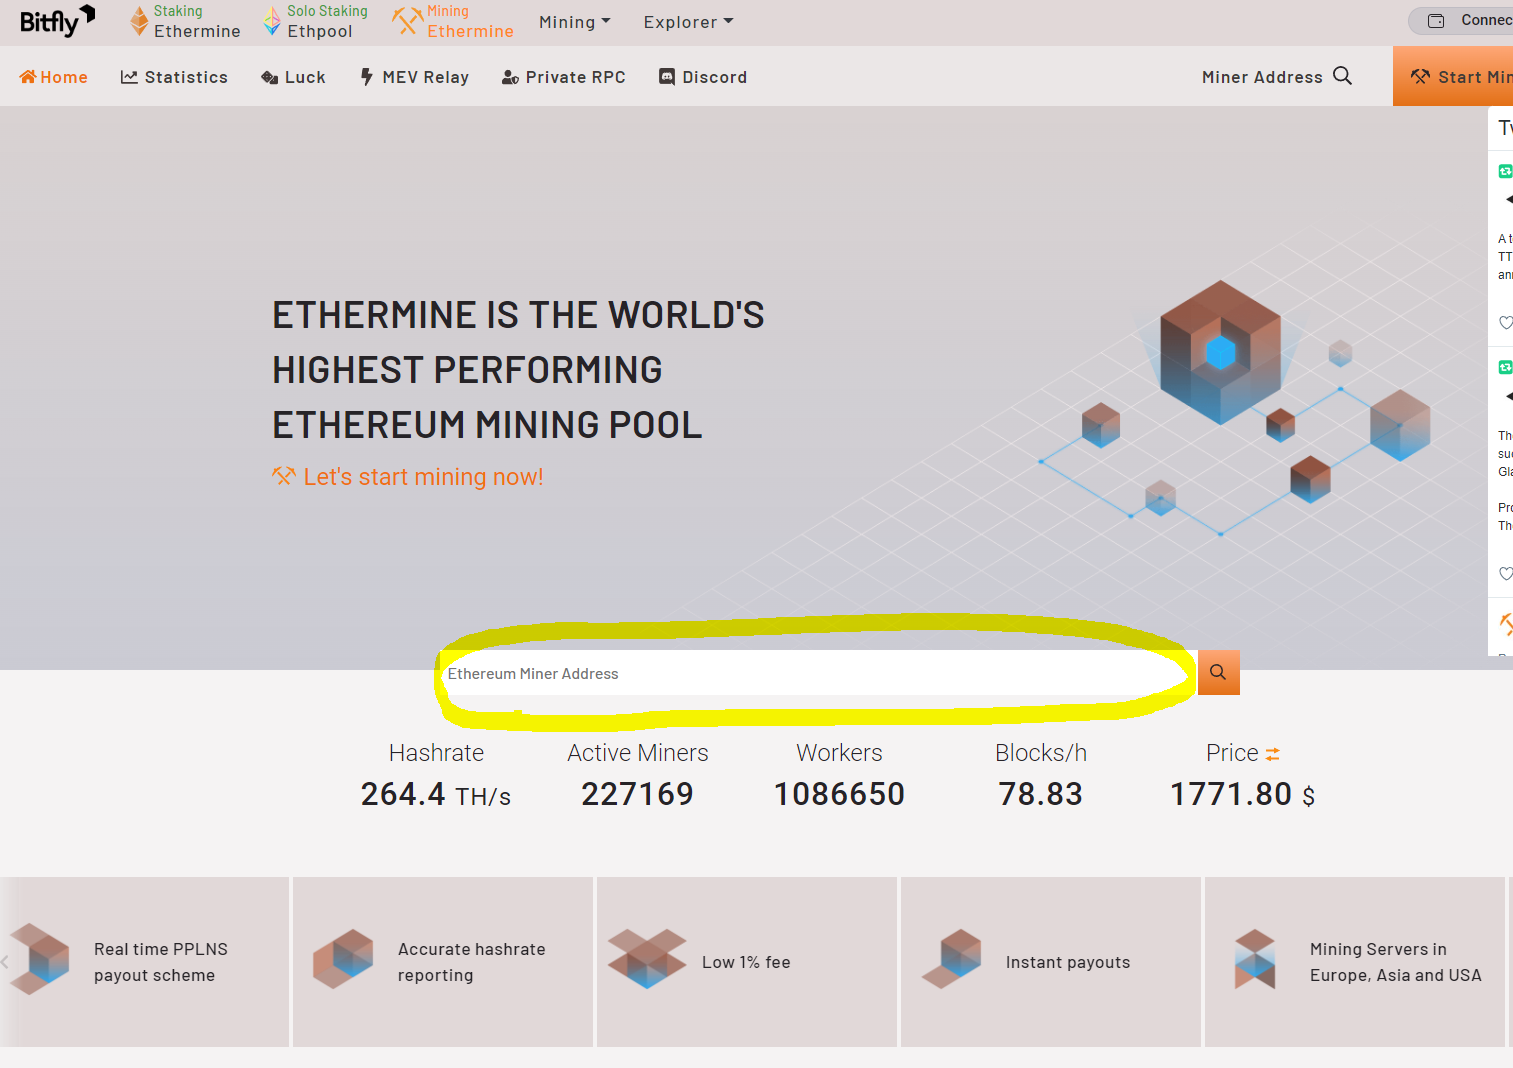
Task: Click the Luck dice icon
Action: 269,77
